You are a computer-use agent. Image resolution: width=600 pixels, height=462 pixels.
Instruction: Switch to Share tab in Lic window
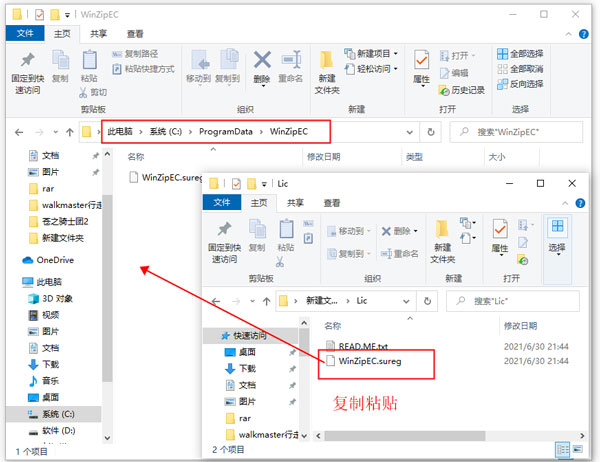[x=295, y=203]
